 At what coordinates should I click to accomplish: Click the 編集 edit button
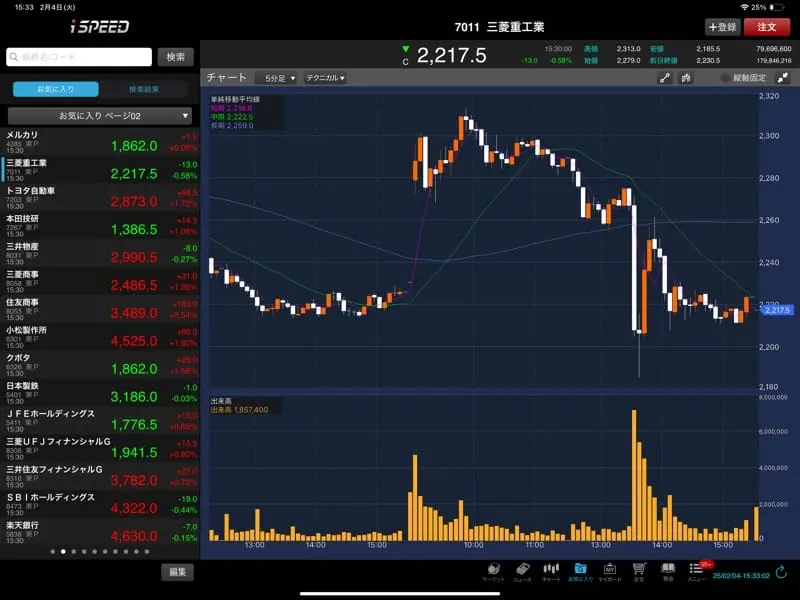[x=177, y=572]
